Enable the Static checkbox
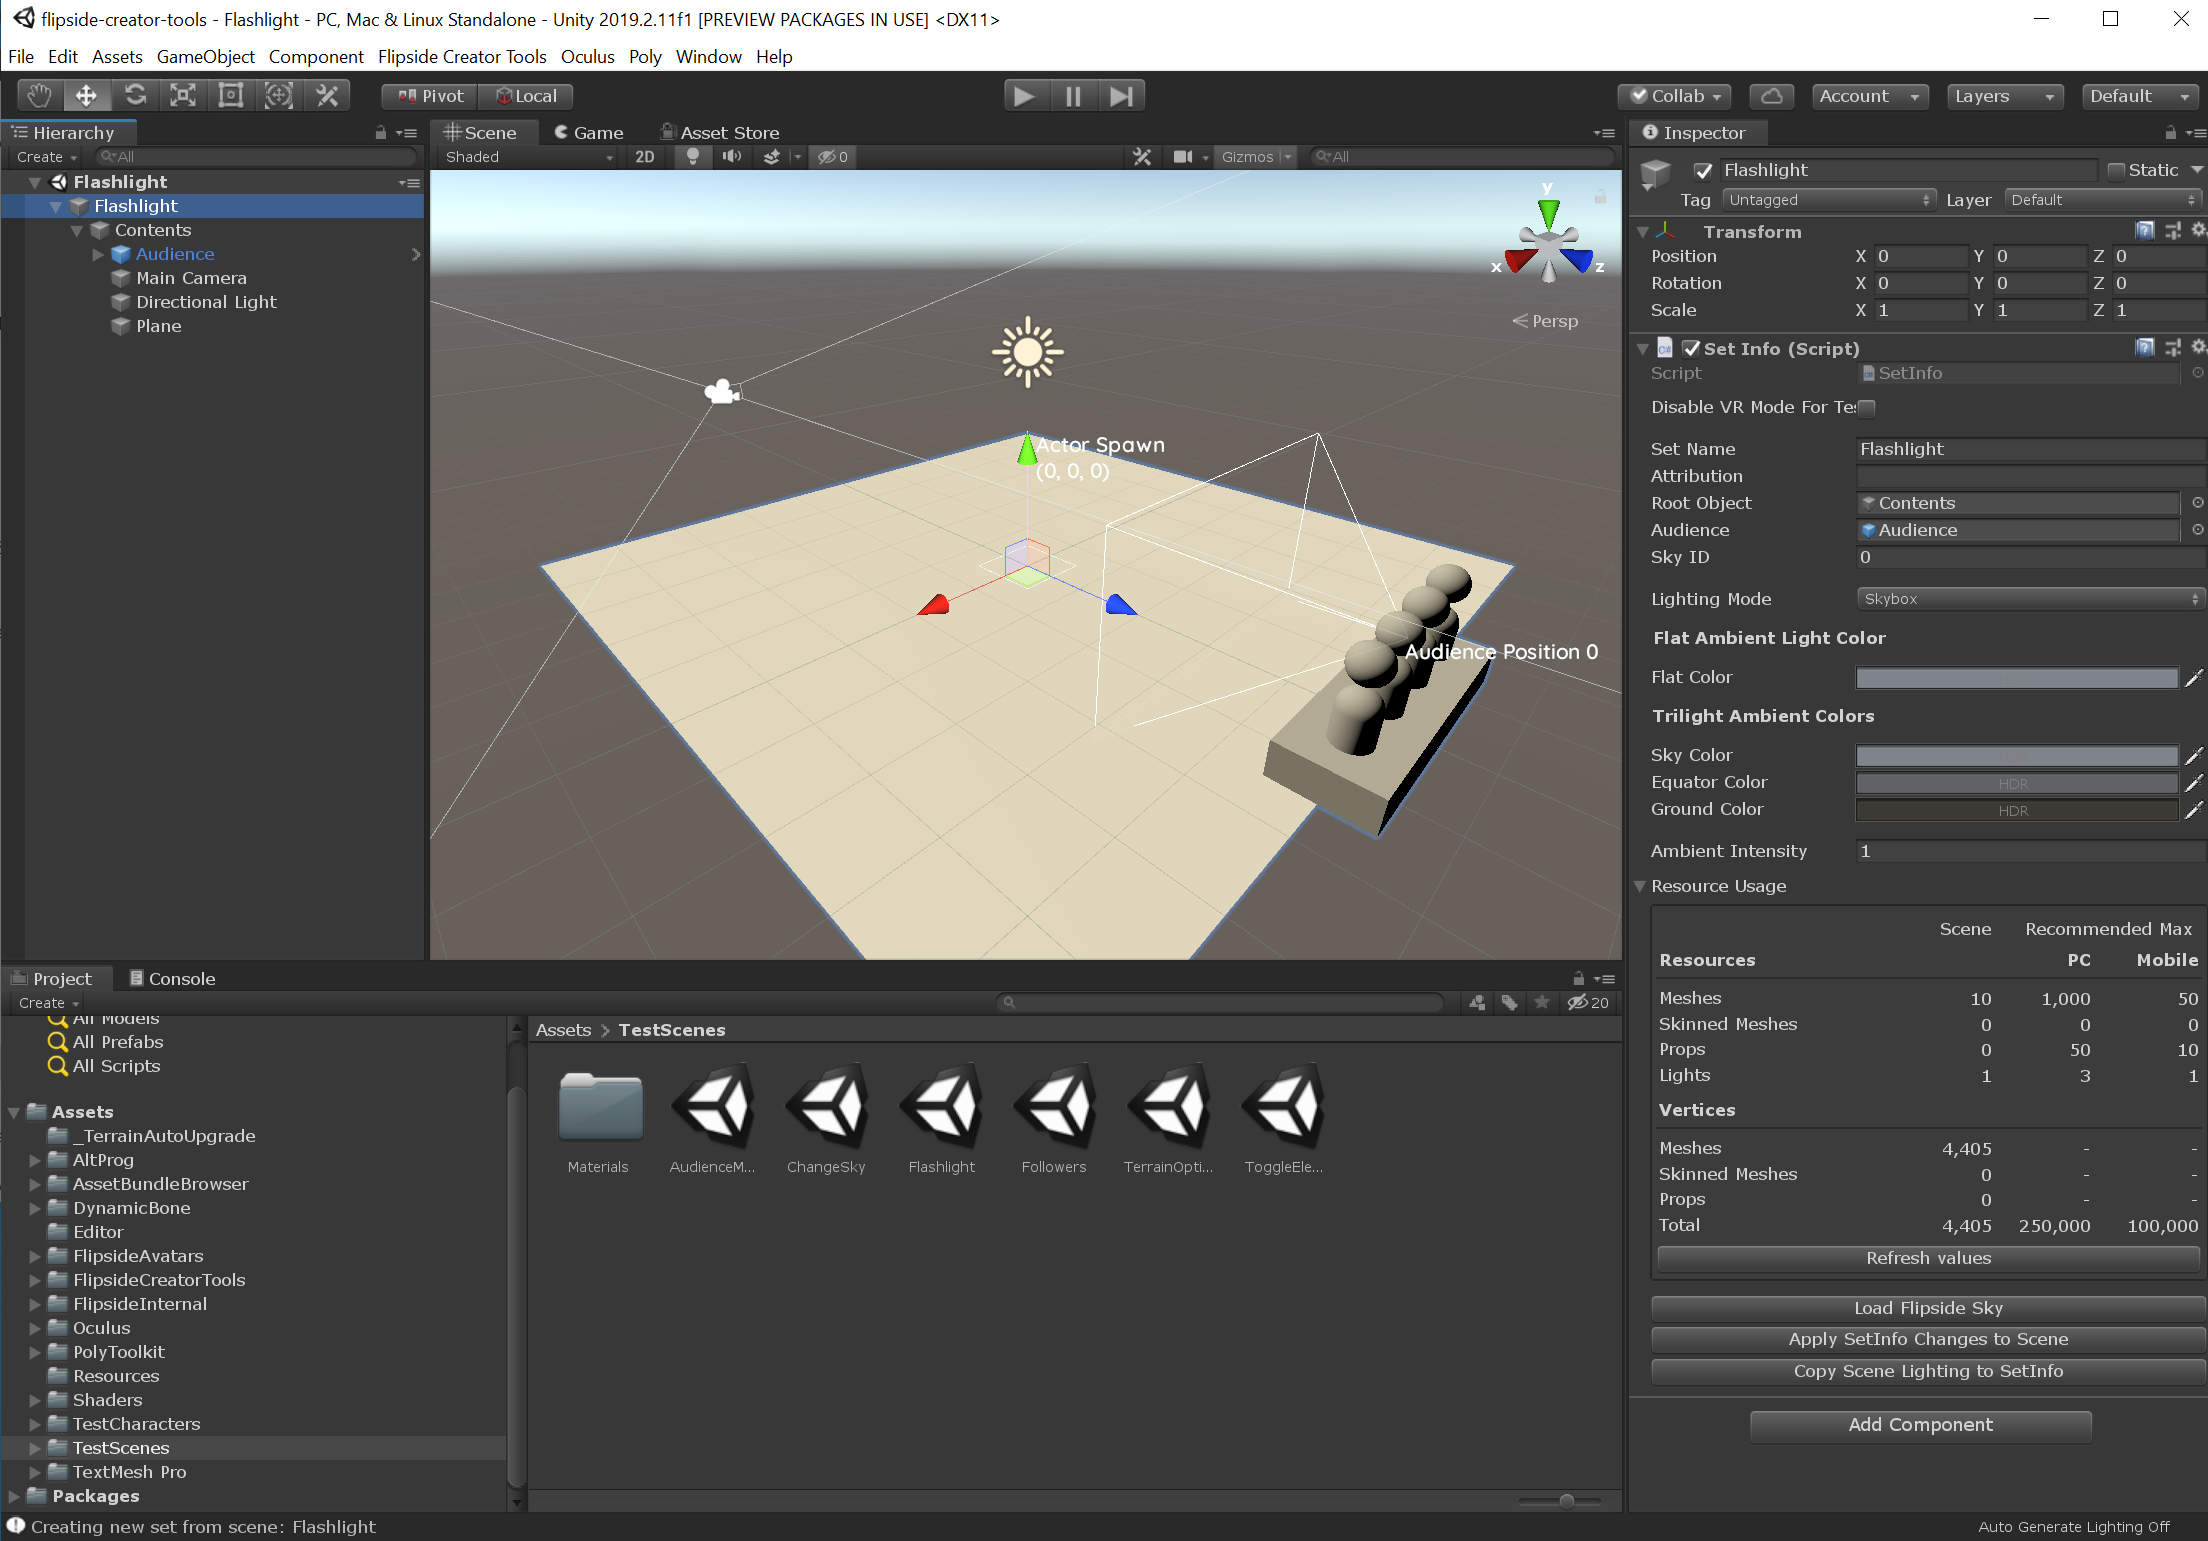2208x1541 pixels. pyautogui.click(x=2116, y=171)
